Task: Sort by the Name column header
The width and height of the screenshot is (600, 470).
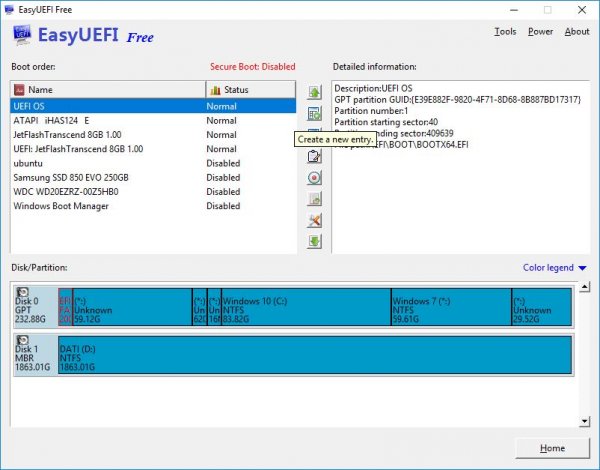Action: pos(108,90)
